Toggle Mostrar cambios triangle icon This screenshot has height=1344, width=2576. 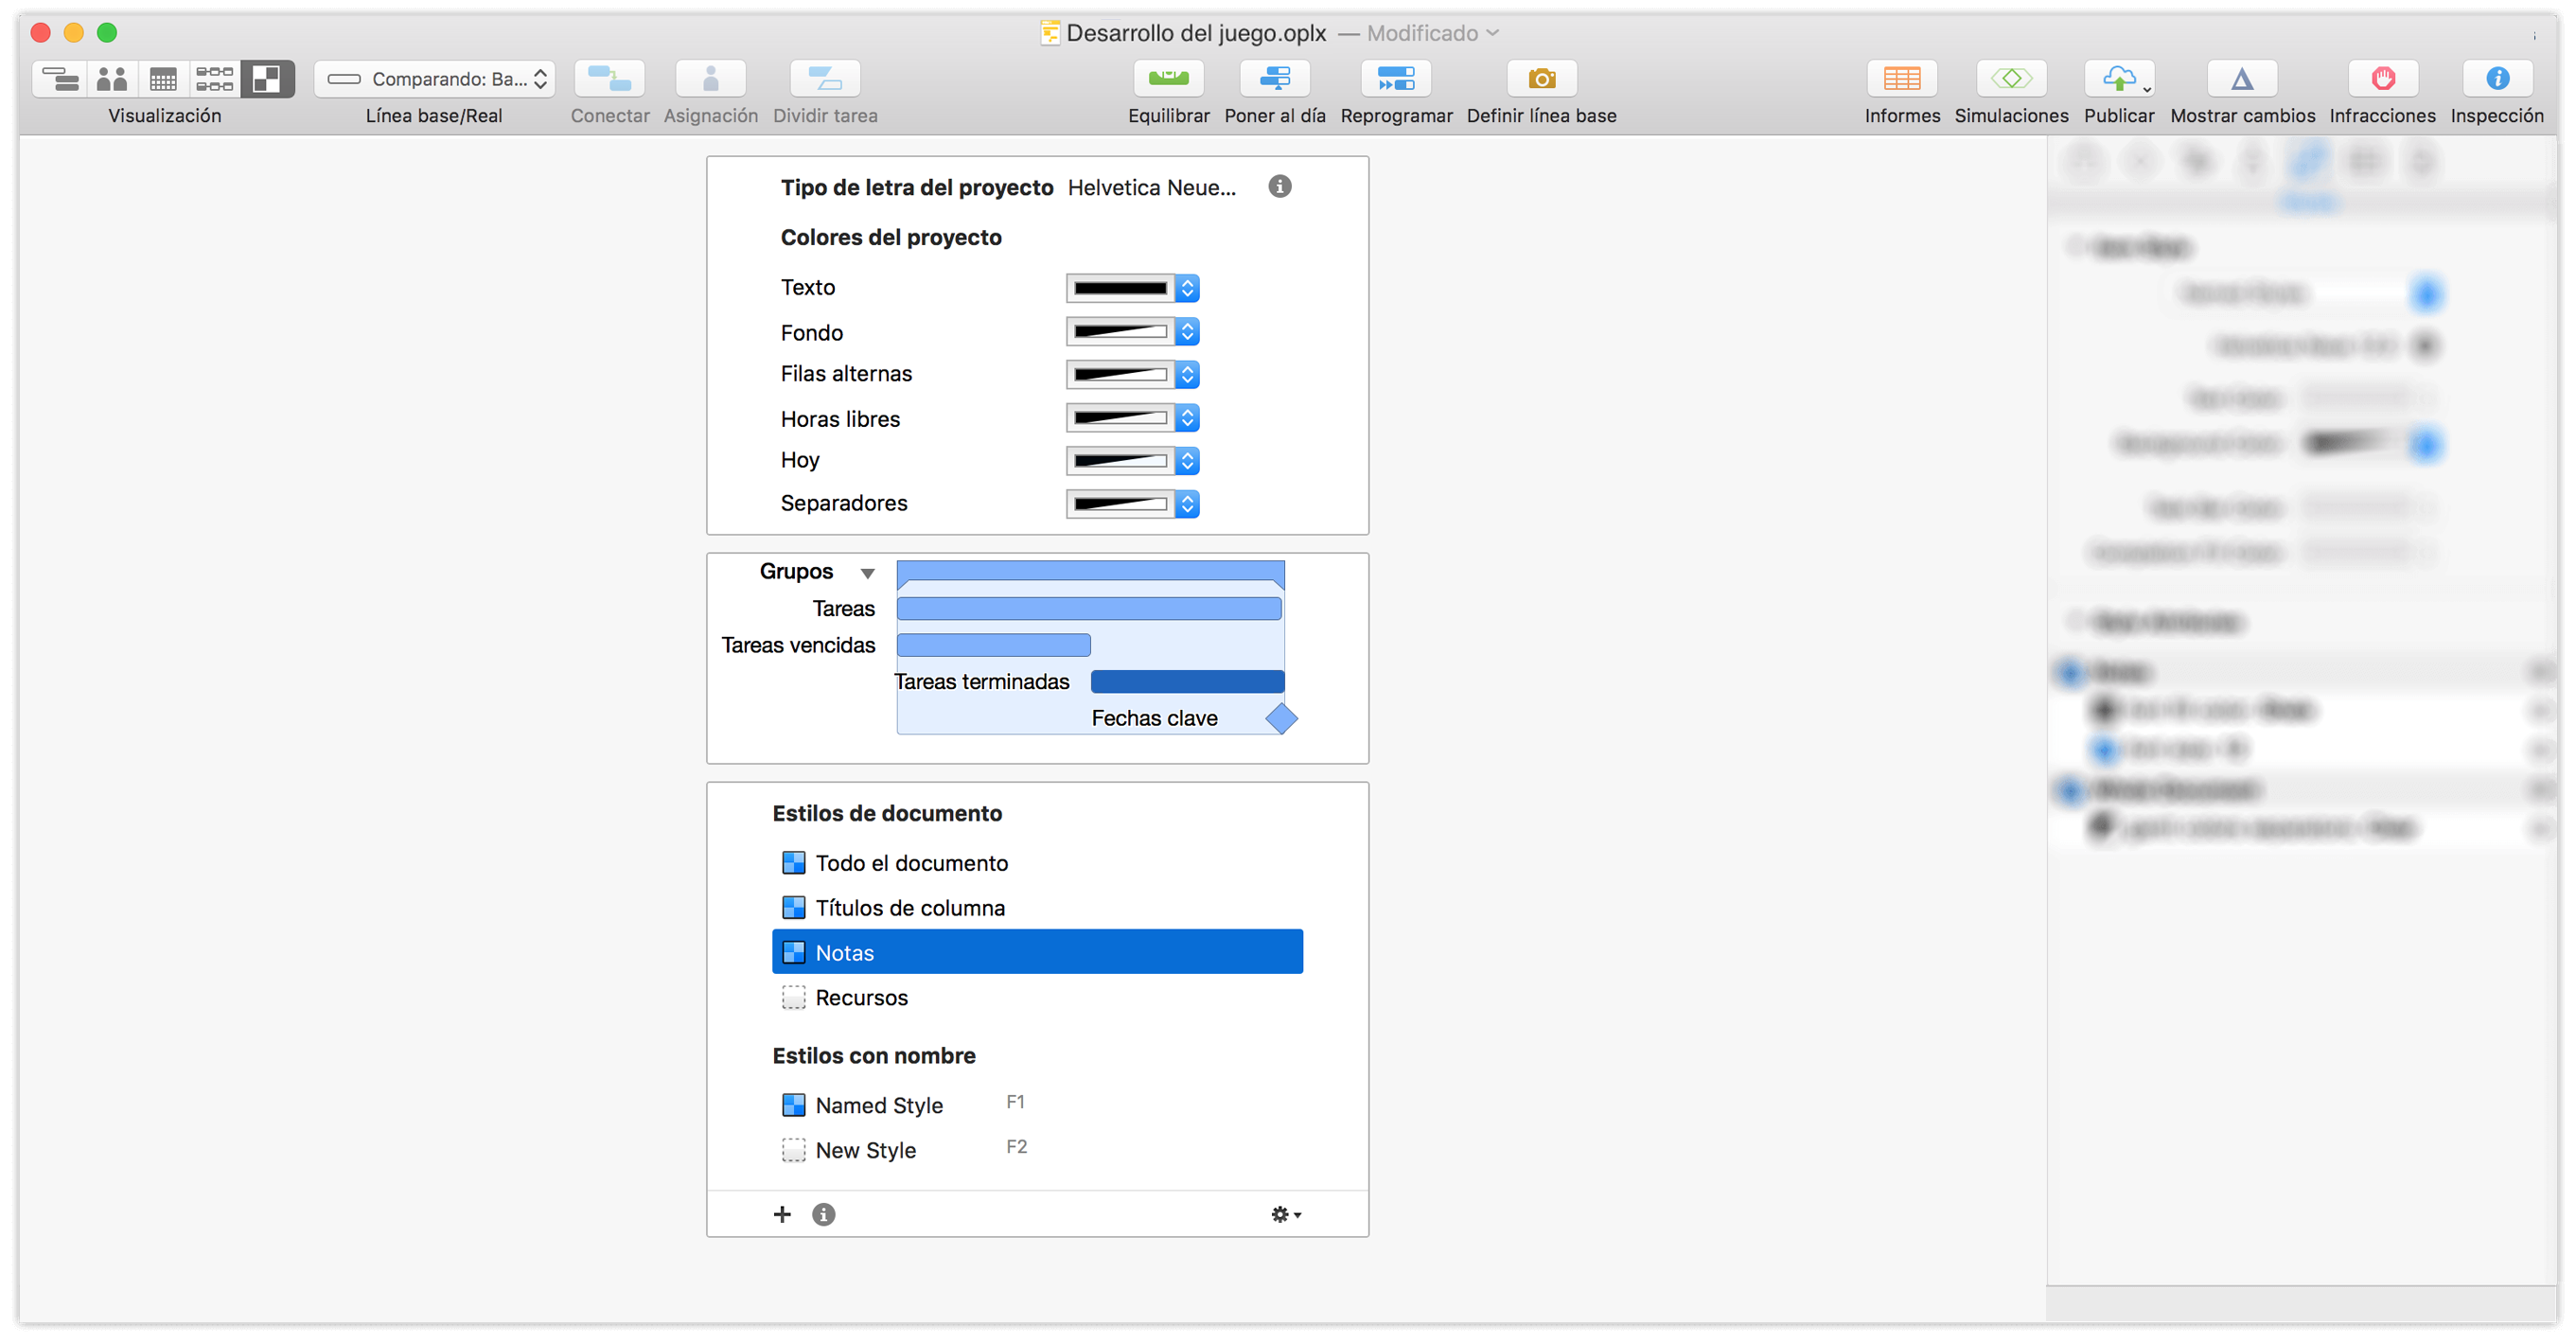point(2241,78)
